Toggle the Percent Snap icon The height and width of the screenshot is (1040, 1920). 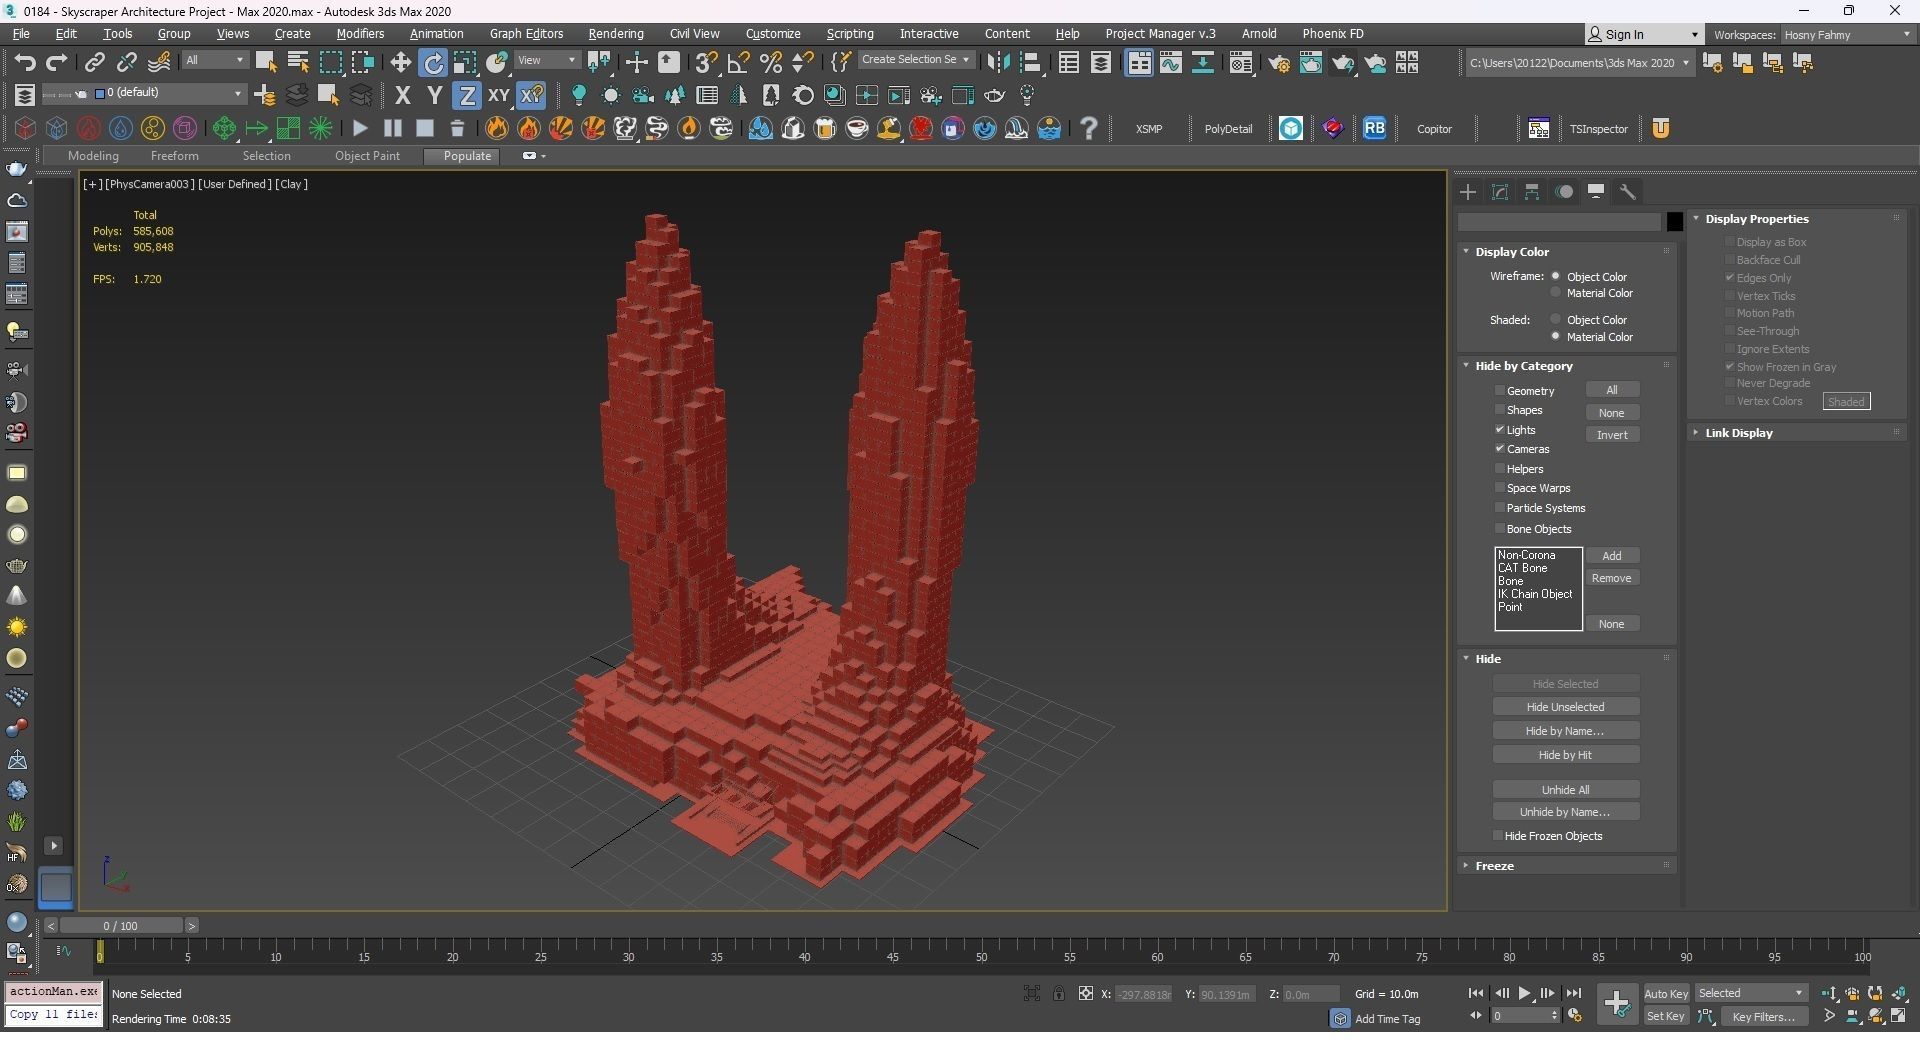coord(770,63)
